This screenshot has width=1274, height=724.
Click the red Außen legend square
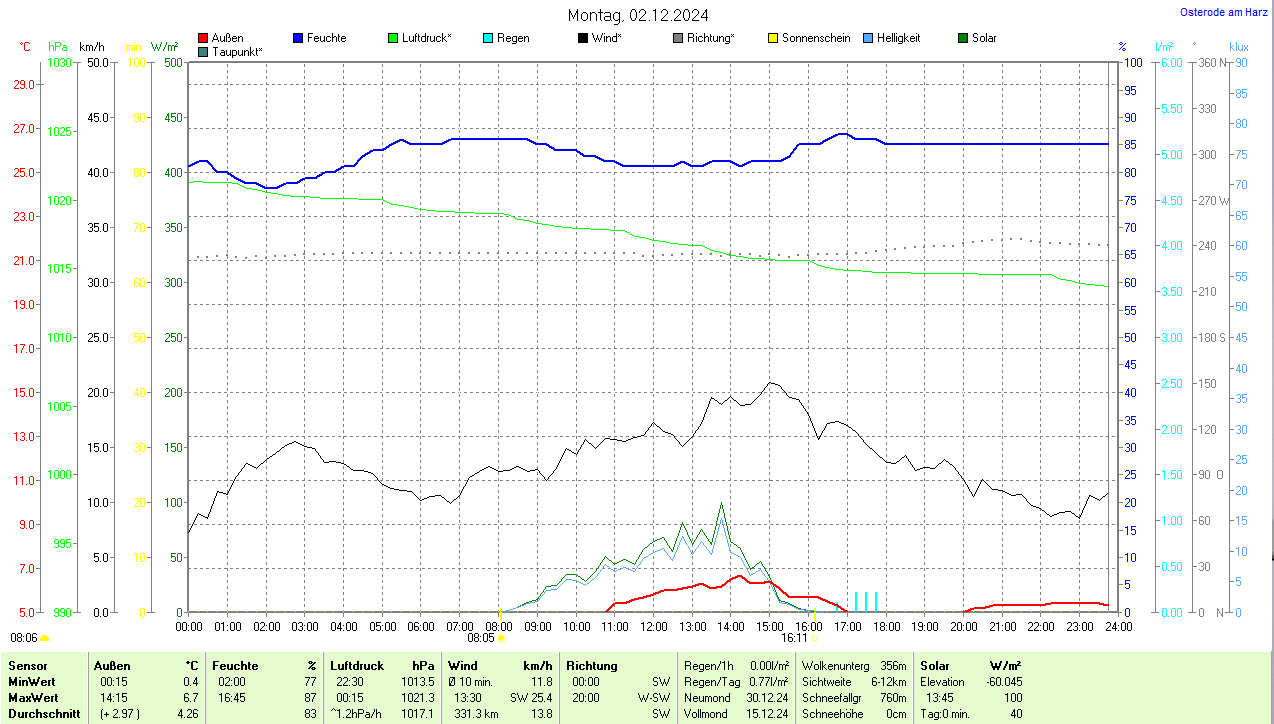[203, 38]
